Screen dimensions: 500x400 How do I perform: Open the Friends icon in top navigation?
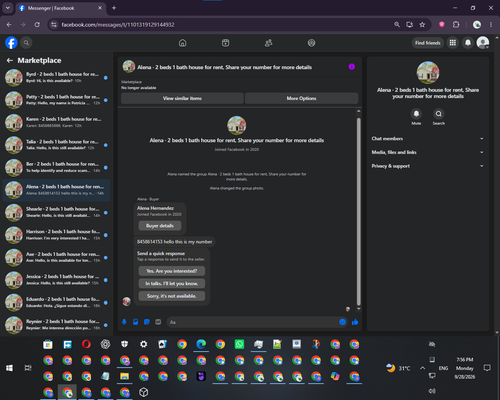(269, 43)
